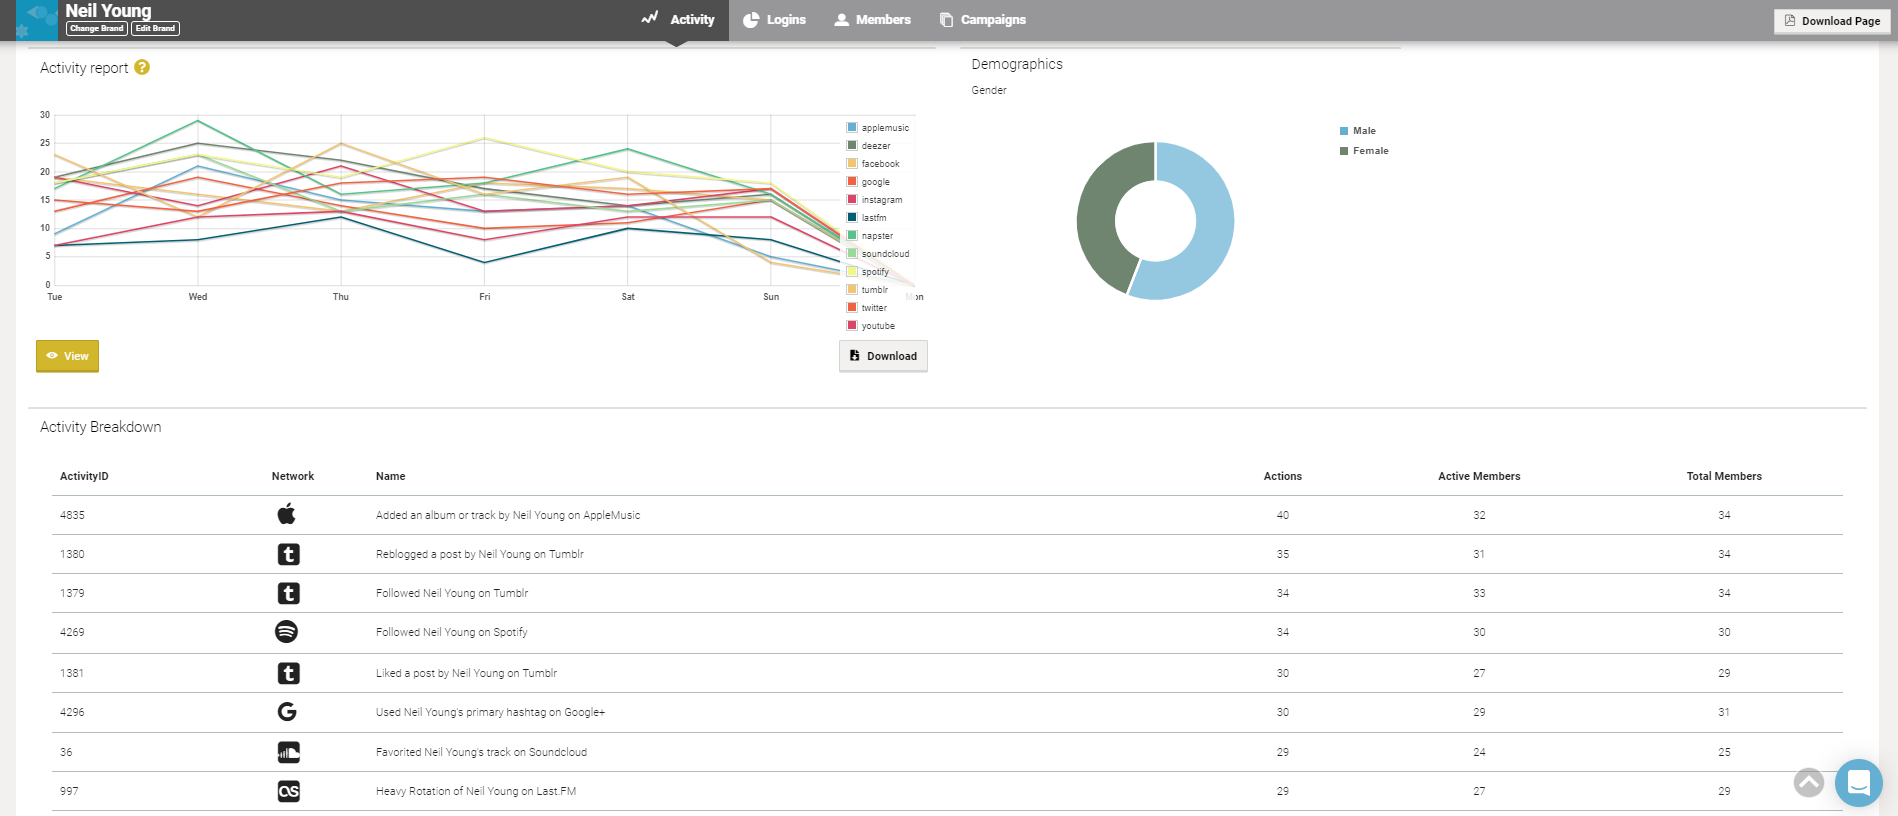Click the Download Page button
1898x816 pixels.
pyautogui.click(x=1832, y=21)
